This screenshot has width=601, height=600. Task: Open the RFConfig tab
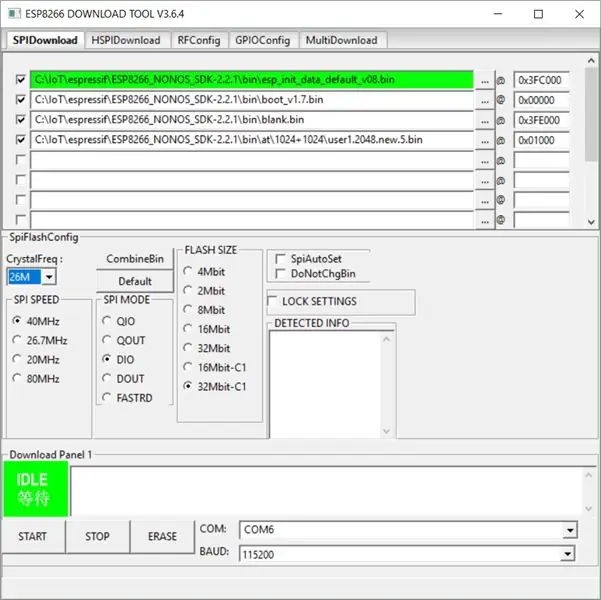[x=199, y=40]
